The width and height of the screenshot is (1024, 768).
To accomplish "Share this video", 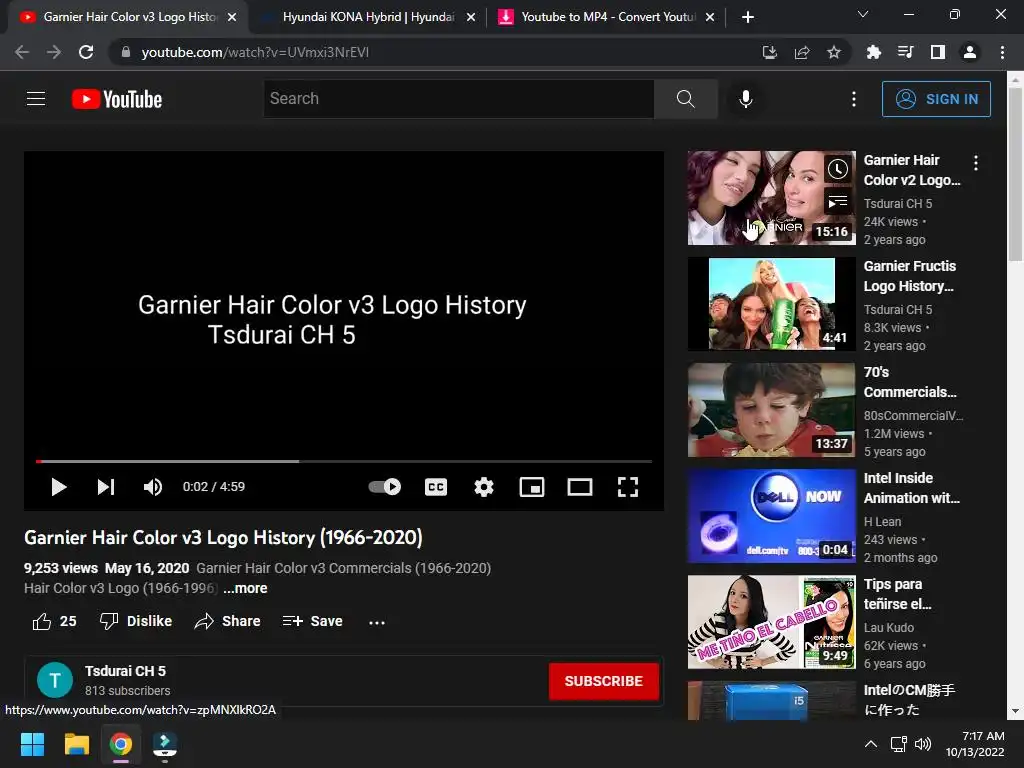I will (x=227, y=621).
